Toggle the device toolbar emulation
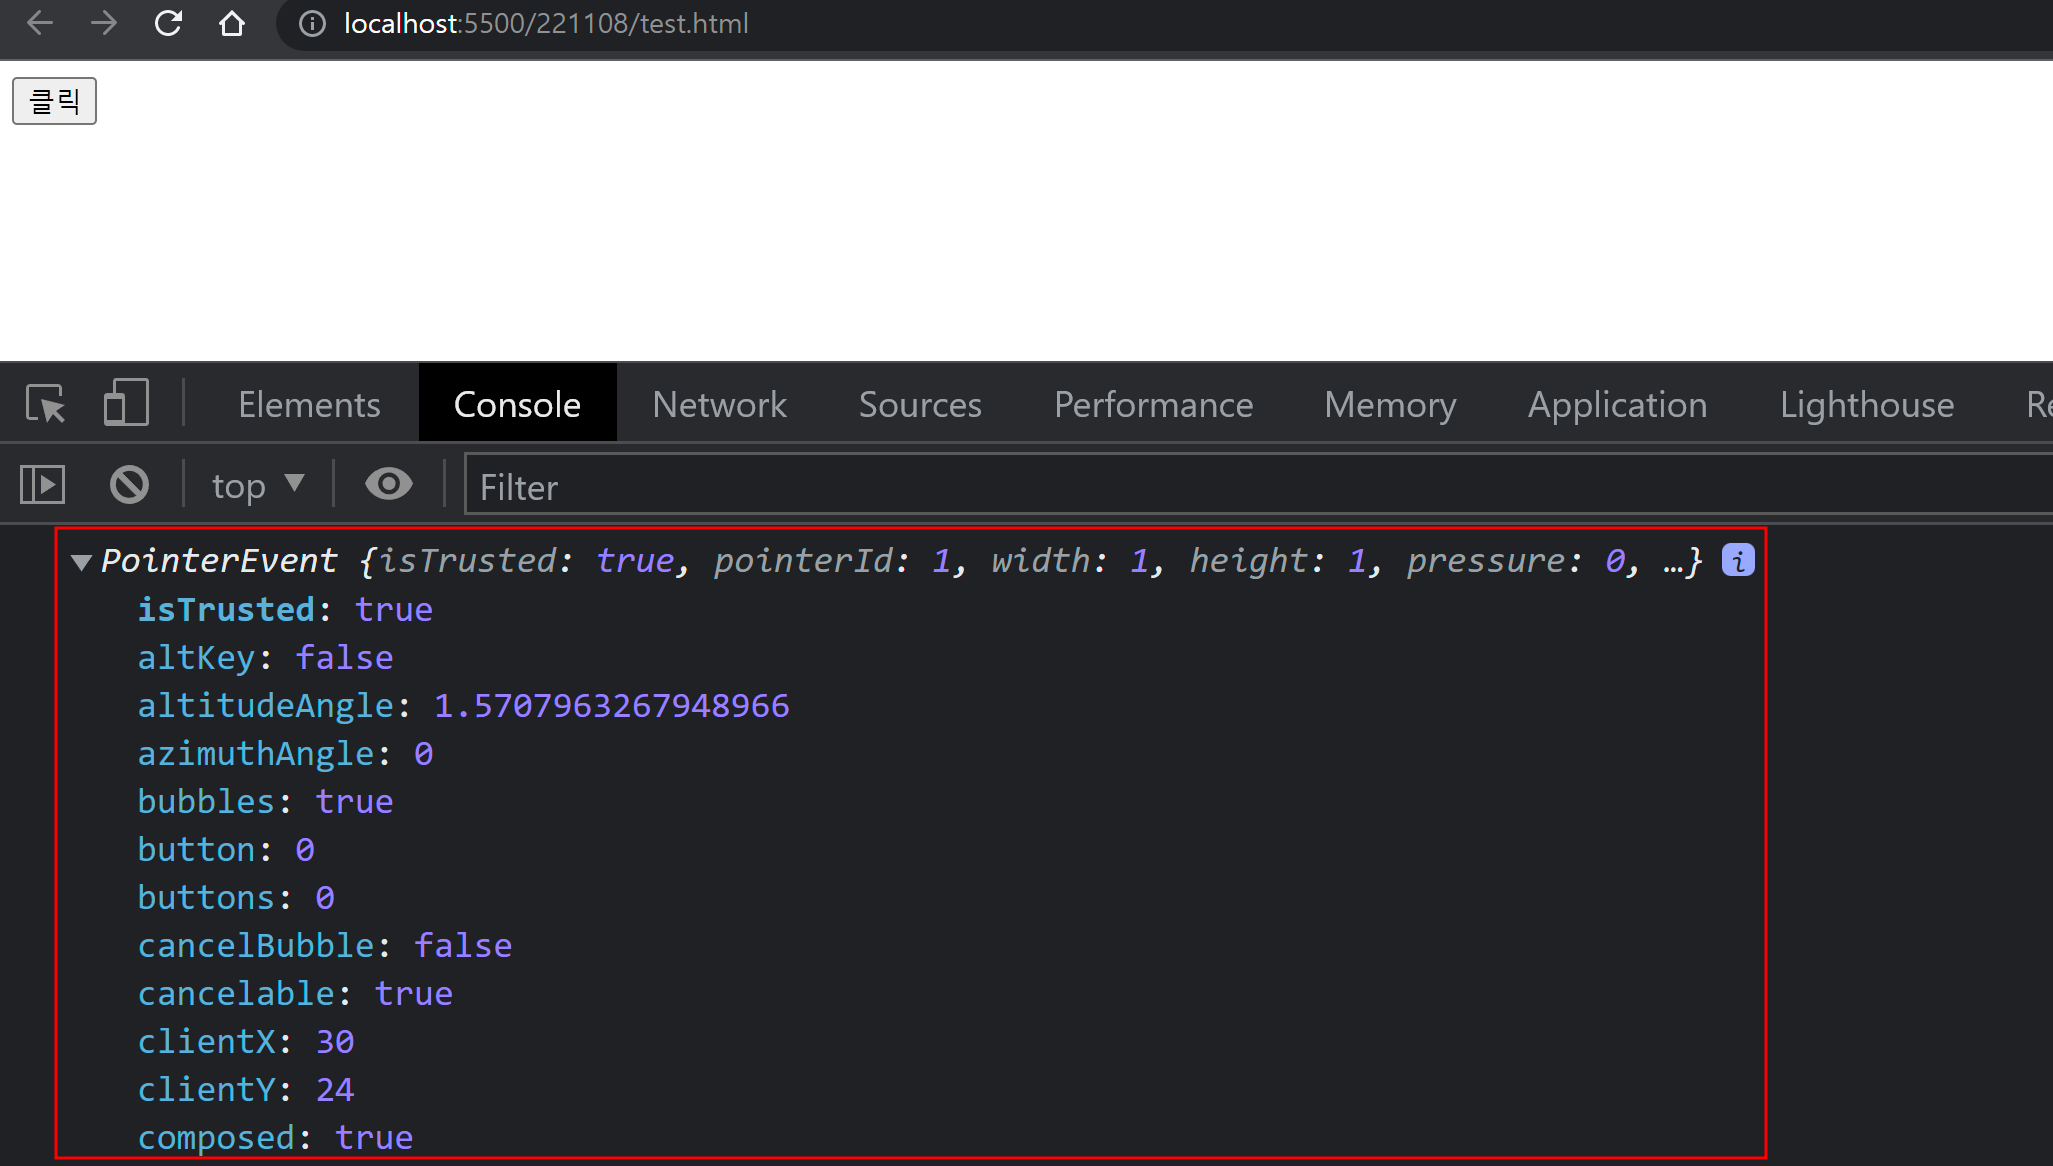The image size is (2053, 1166). (126, 403)
